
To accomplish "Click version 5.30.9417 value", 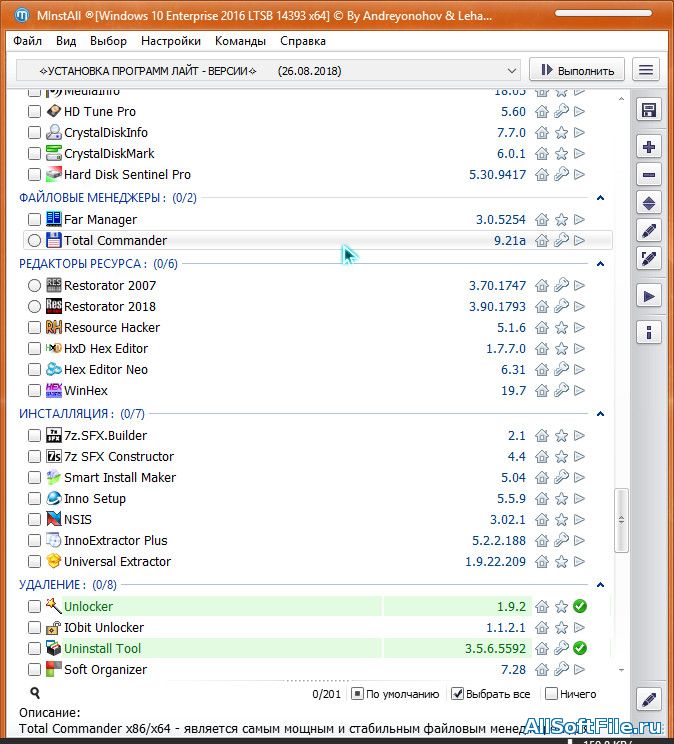I will 497,175.
